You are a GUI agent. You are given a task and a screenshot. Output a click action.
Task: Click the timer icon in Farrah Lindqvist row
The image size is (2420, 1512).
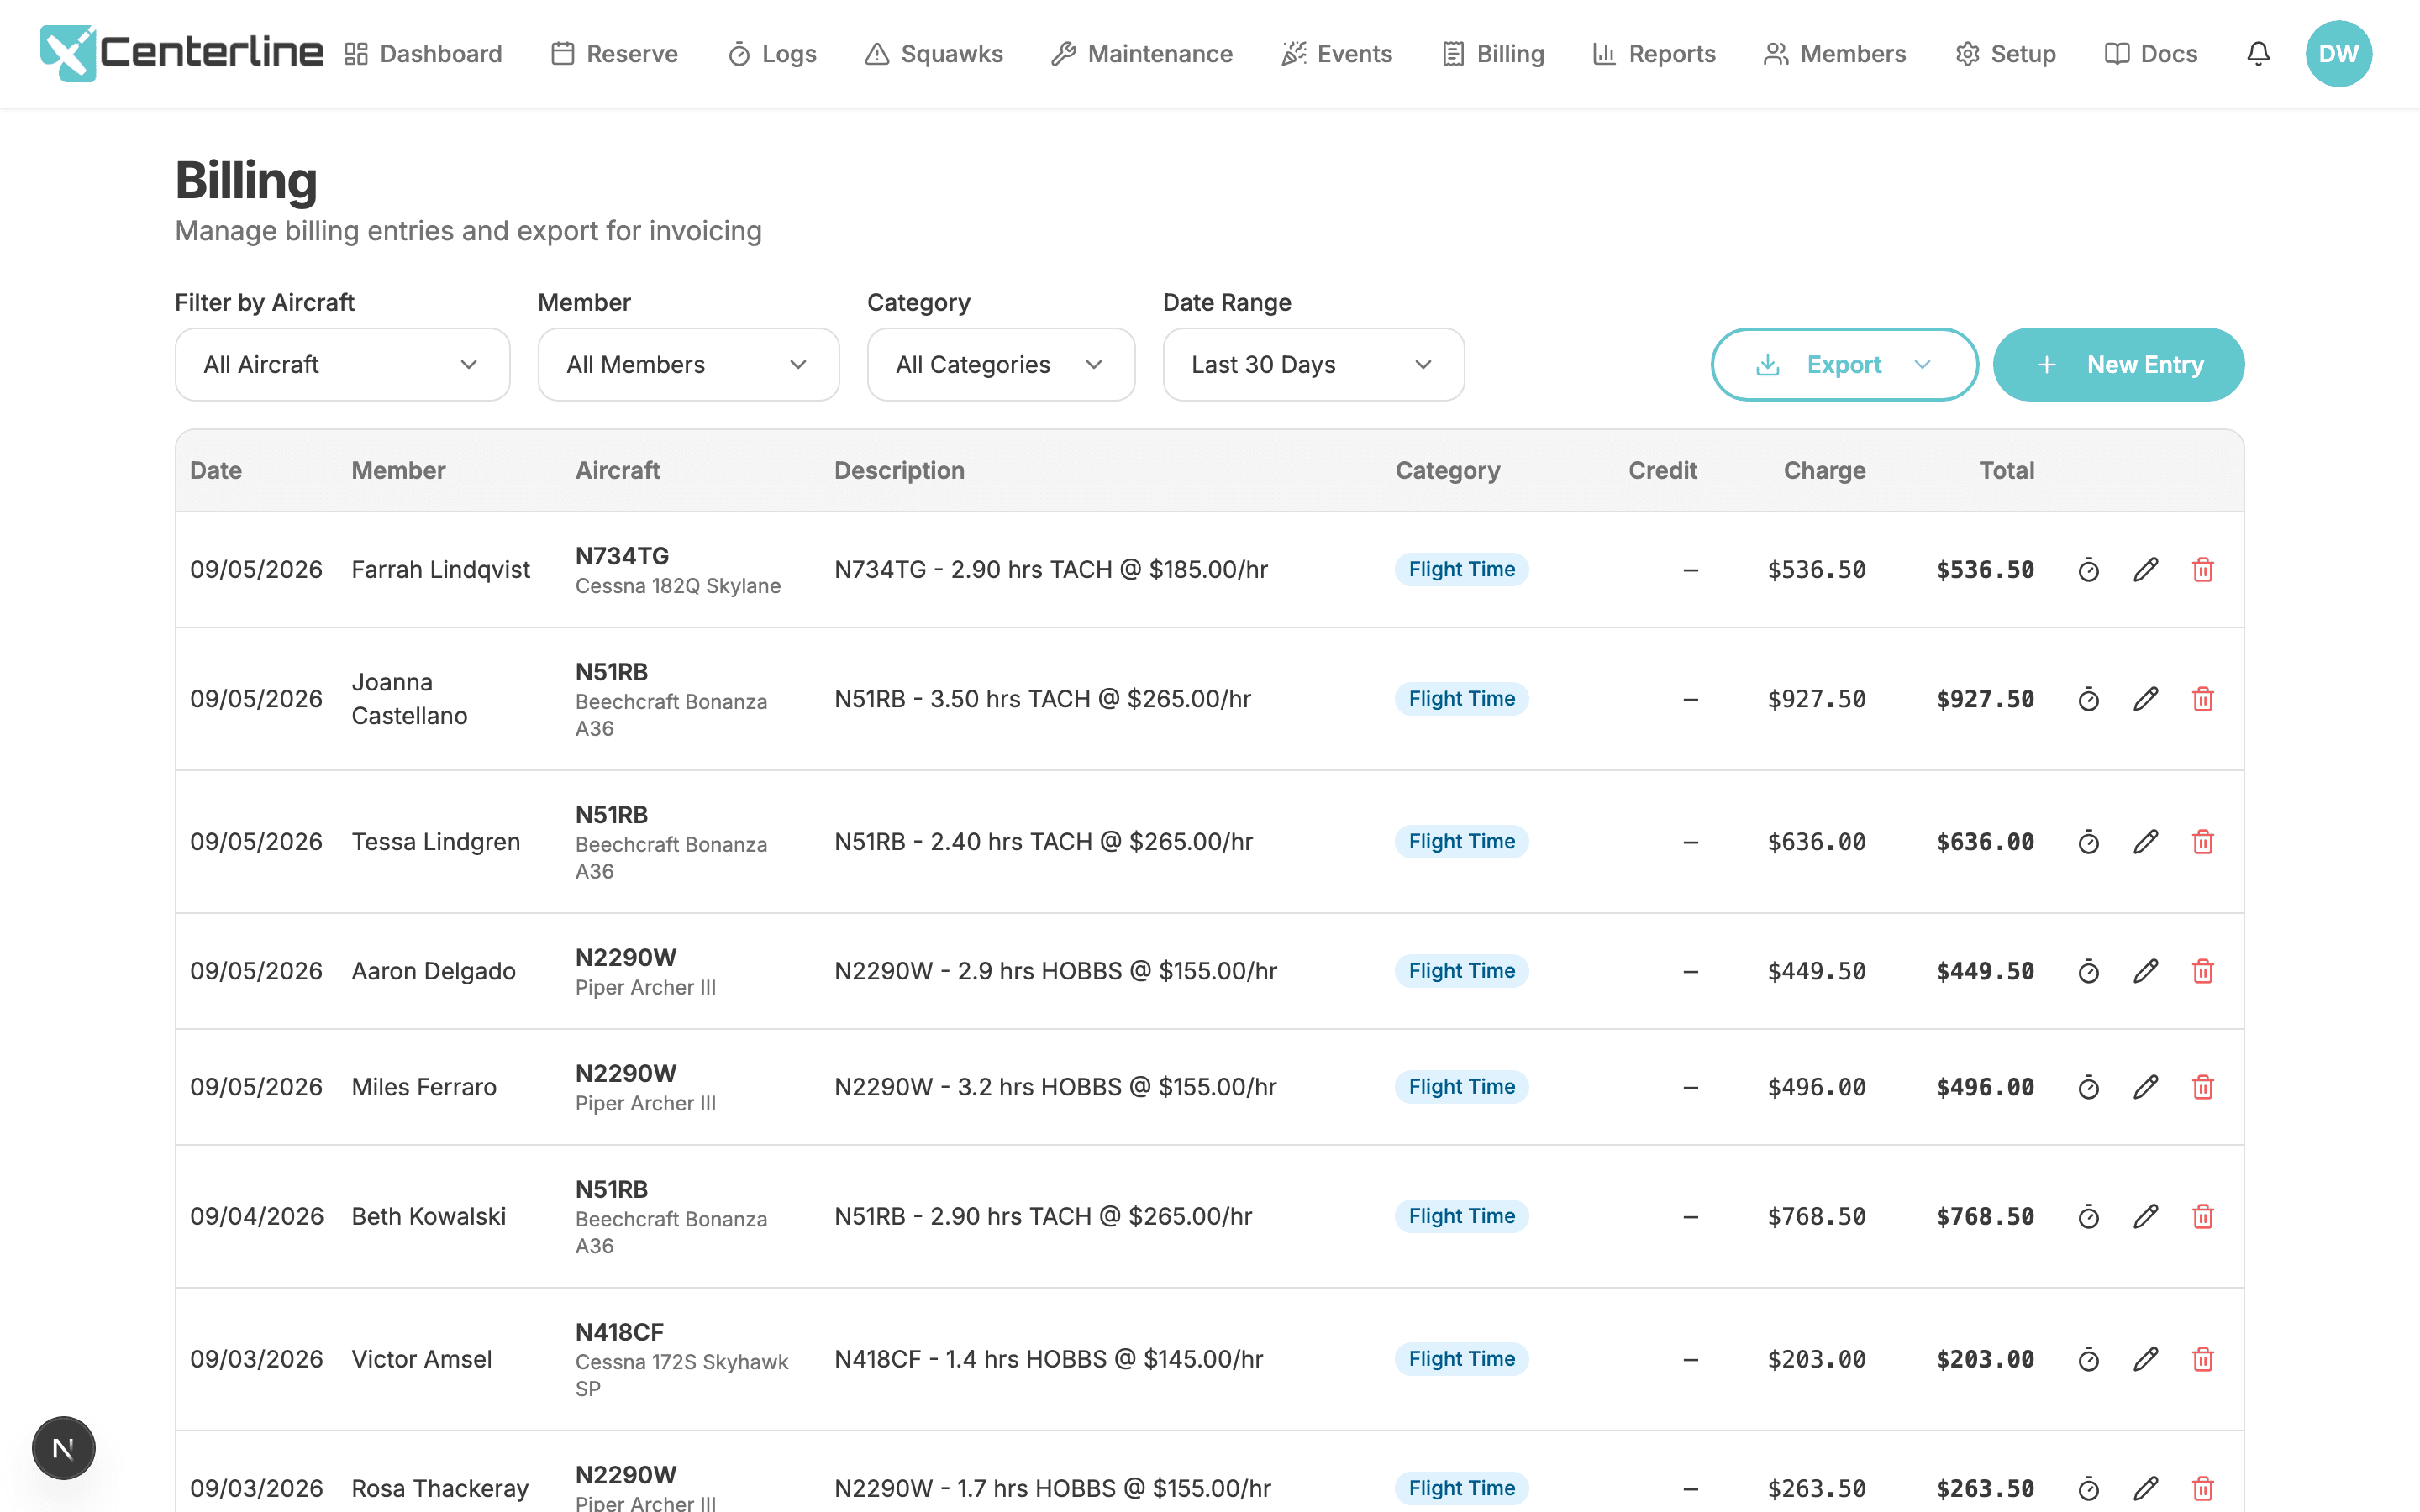(2088, 570)
